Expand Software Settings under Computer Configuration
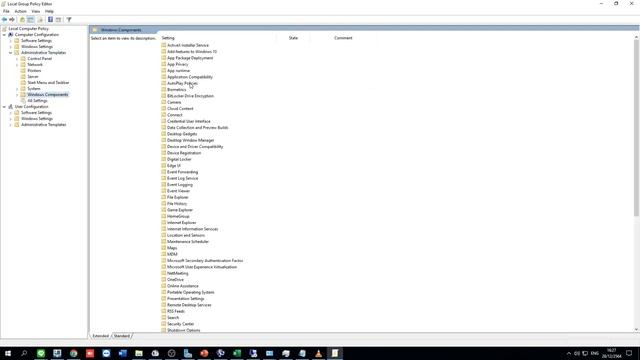Screen dimensions: 640x360 click(x=11, y=41)
